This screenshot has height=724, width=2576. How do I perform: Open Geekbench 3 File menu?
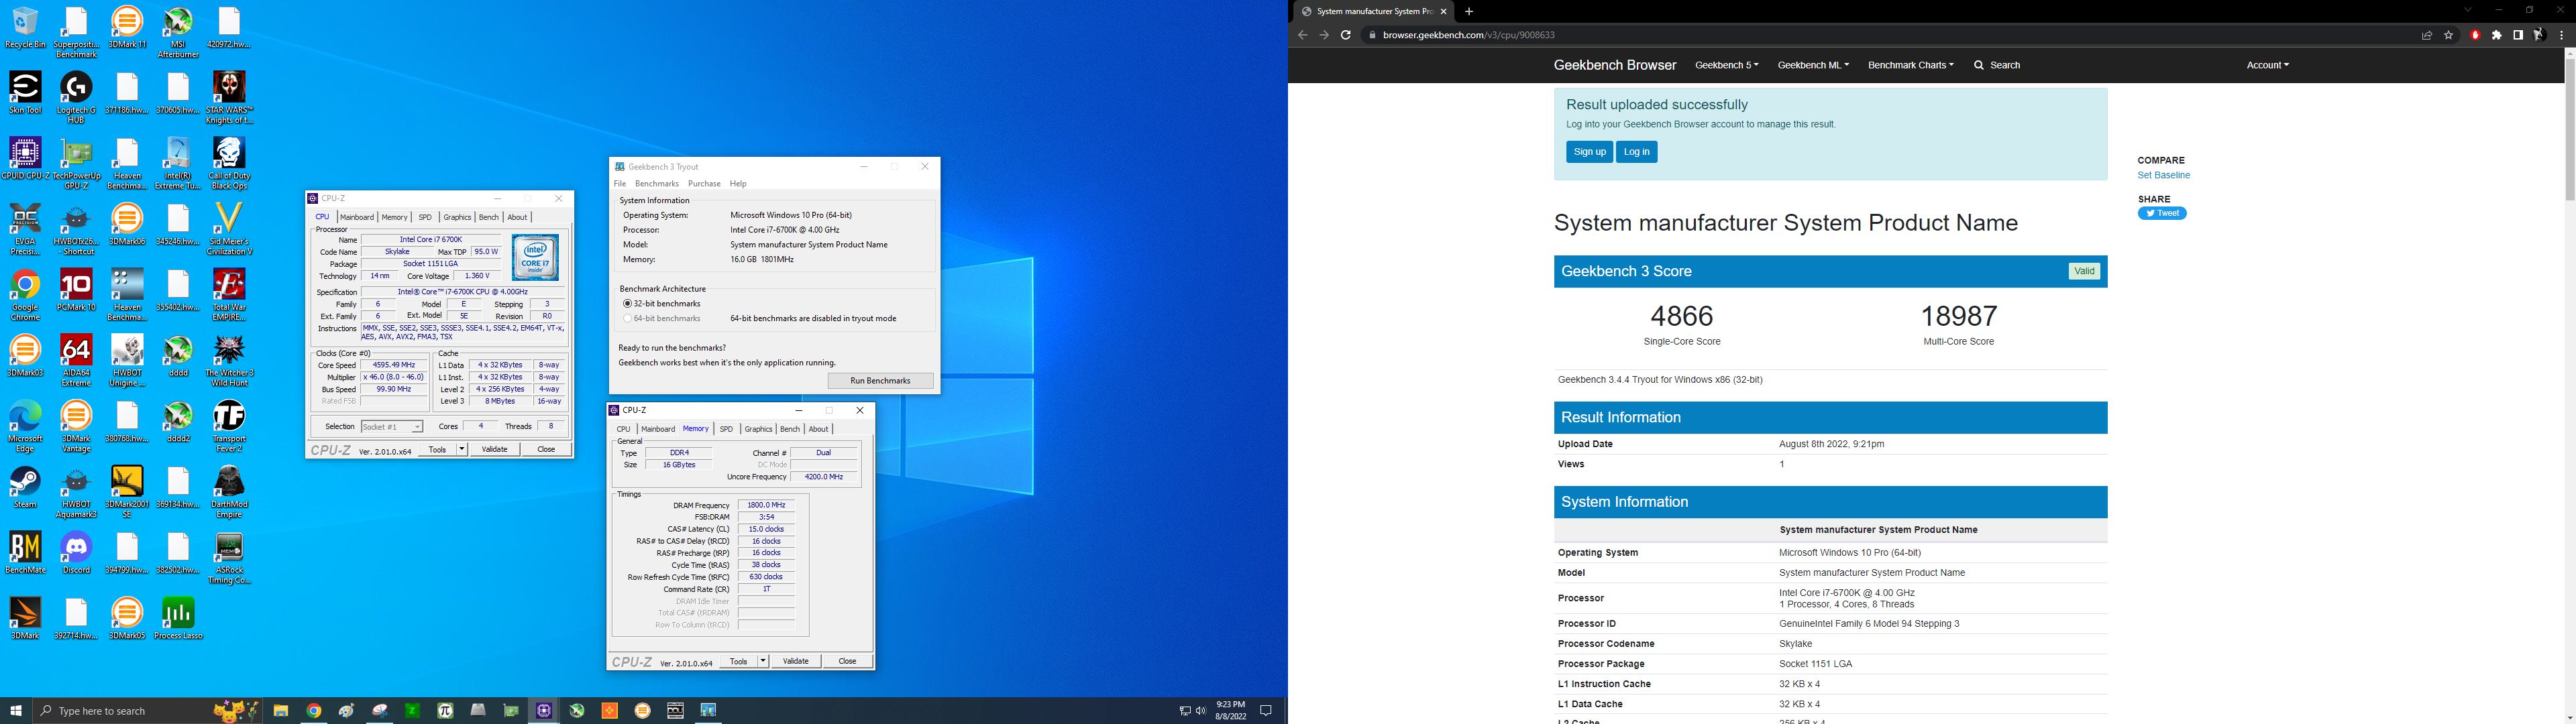coord(620,184)
